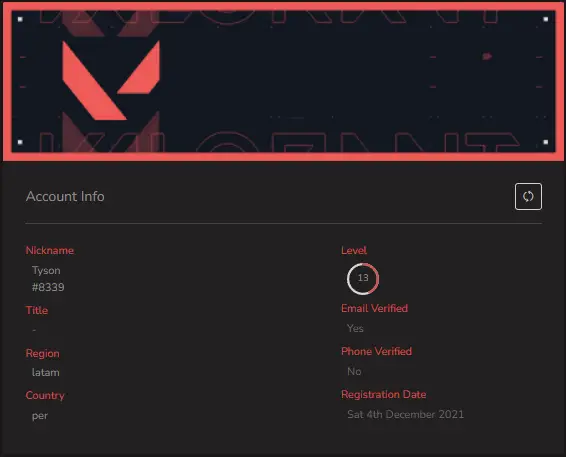
Task: Click the email verified Yes value
Action: [355, 328]
